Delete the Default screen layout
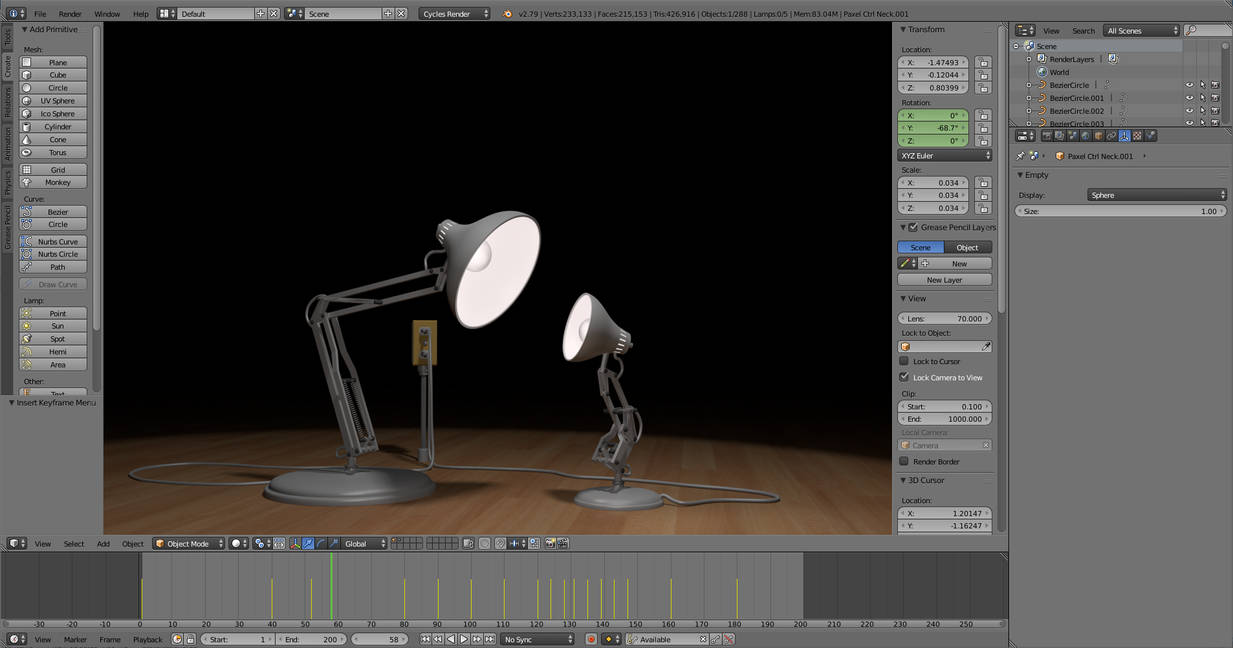This screenshot has height=648, width=1233. 274,14
